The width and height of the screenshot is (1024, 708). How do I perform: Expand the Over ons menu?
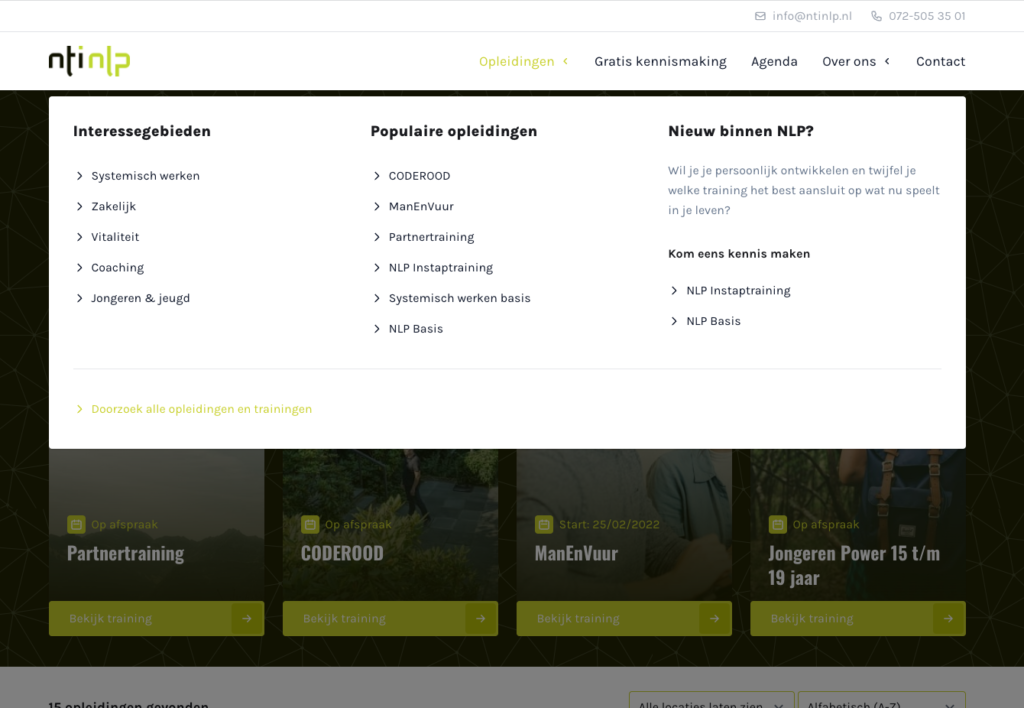click(x=855, y=61)
